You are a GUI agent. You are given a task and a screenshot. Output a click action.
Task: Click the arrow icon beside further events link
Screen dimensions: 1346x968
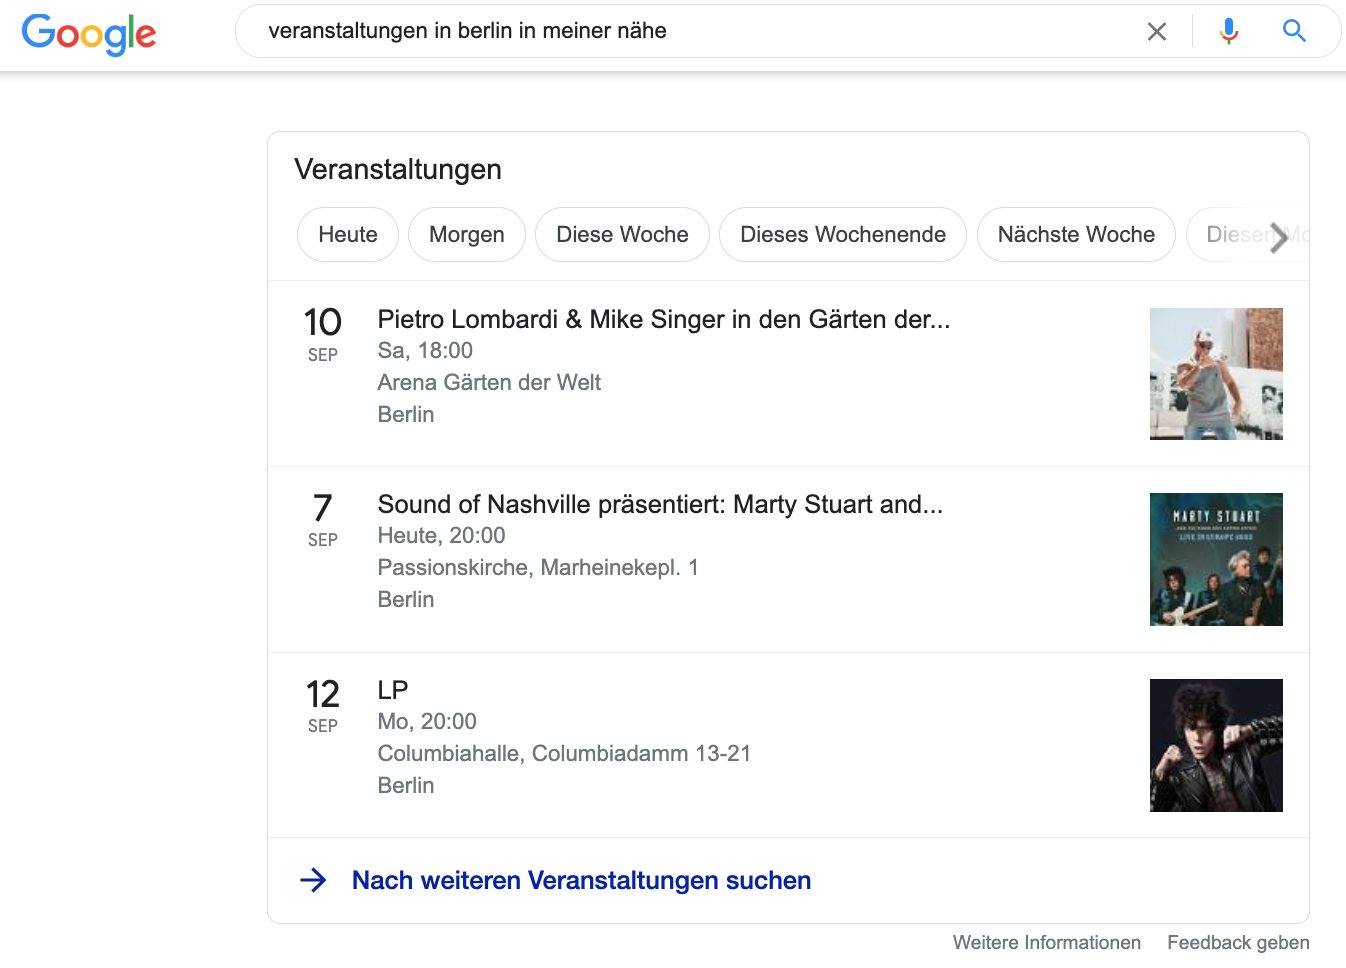[313, 880]
